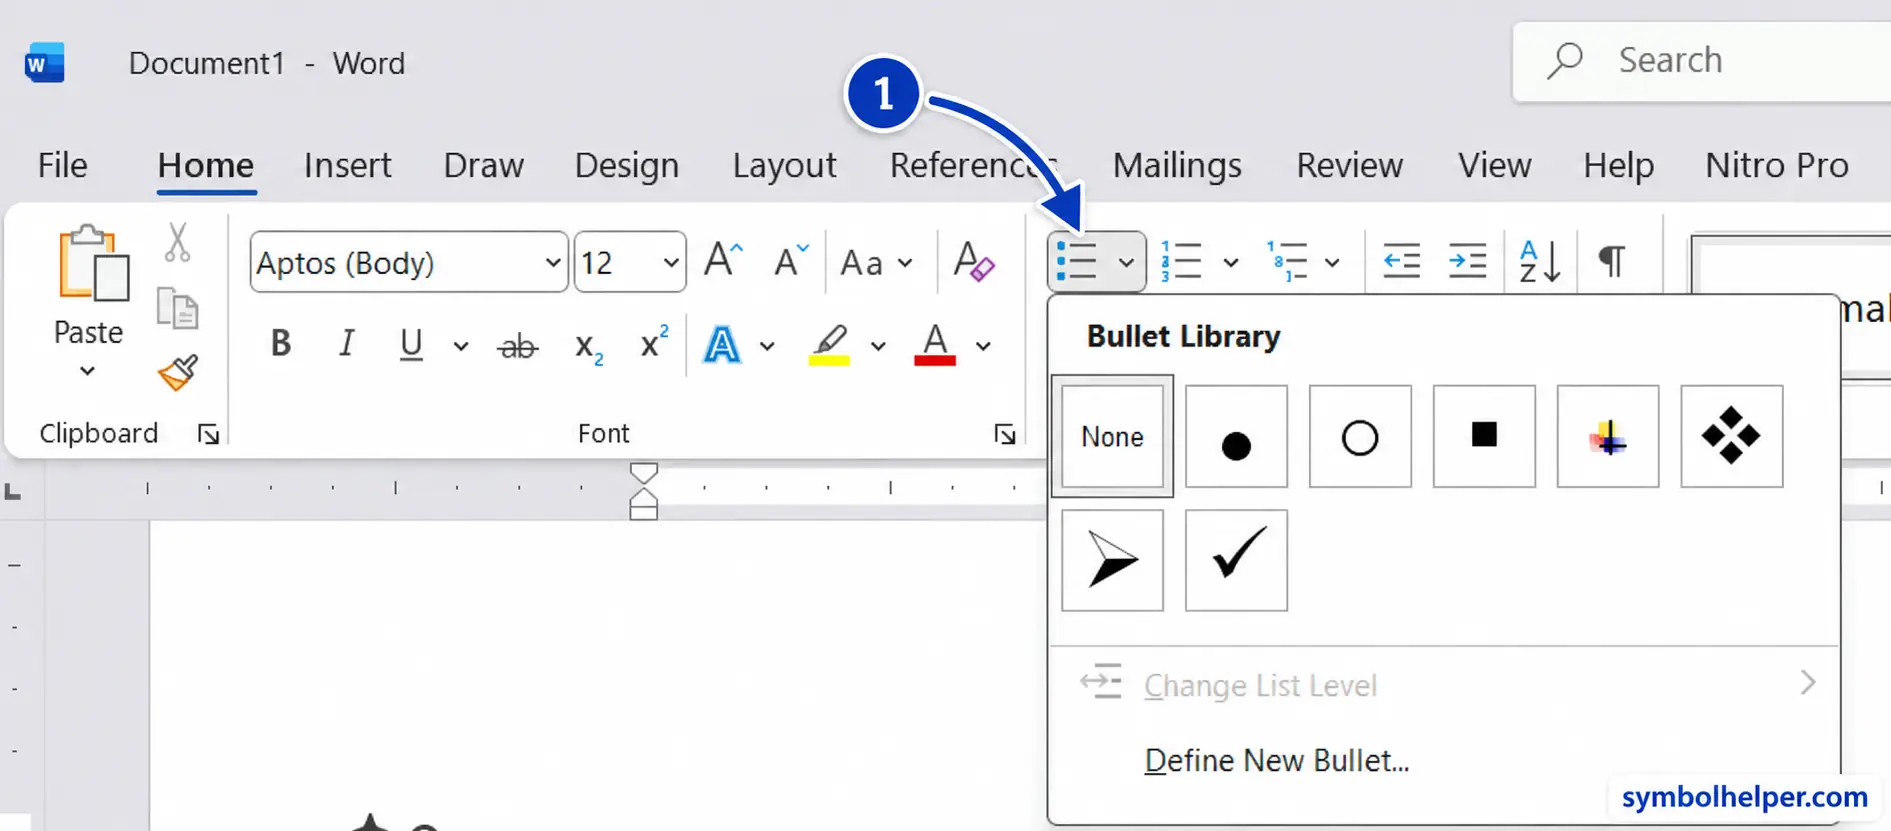
Task: Click the numbered list icon
Action: pyautogui.click(x=1182, y=261)
